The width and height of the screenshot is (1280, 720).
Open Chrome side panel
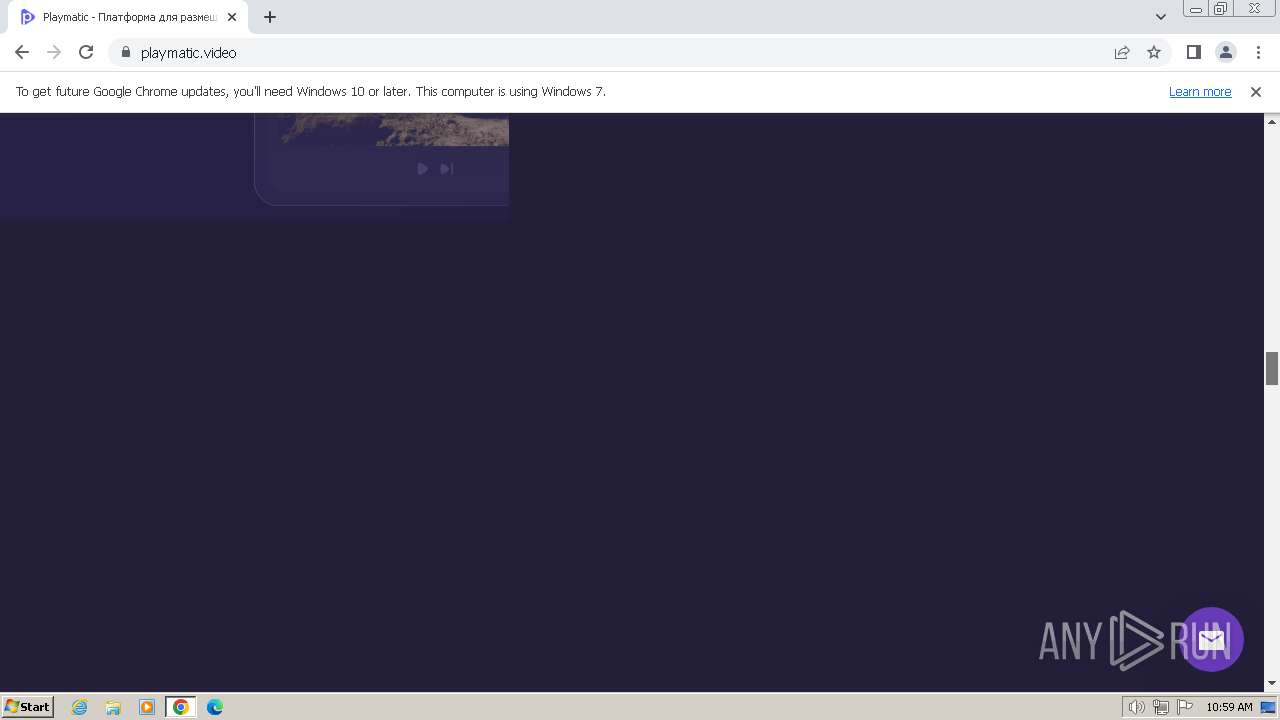[x=1194, y=52]
